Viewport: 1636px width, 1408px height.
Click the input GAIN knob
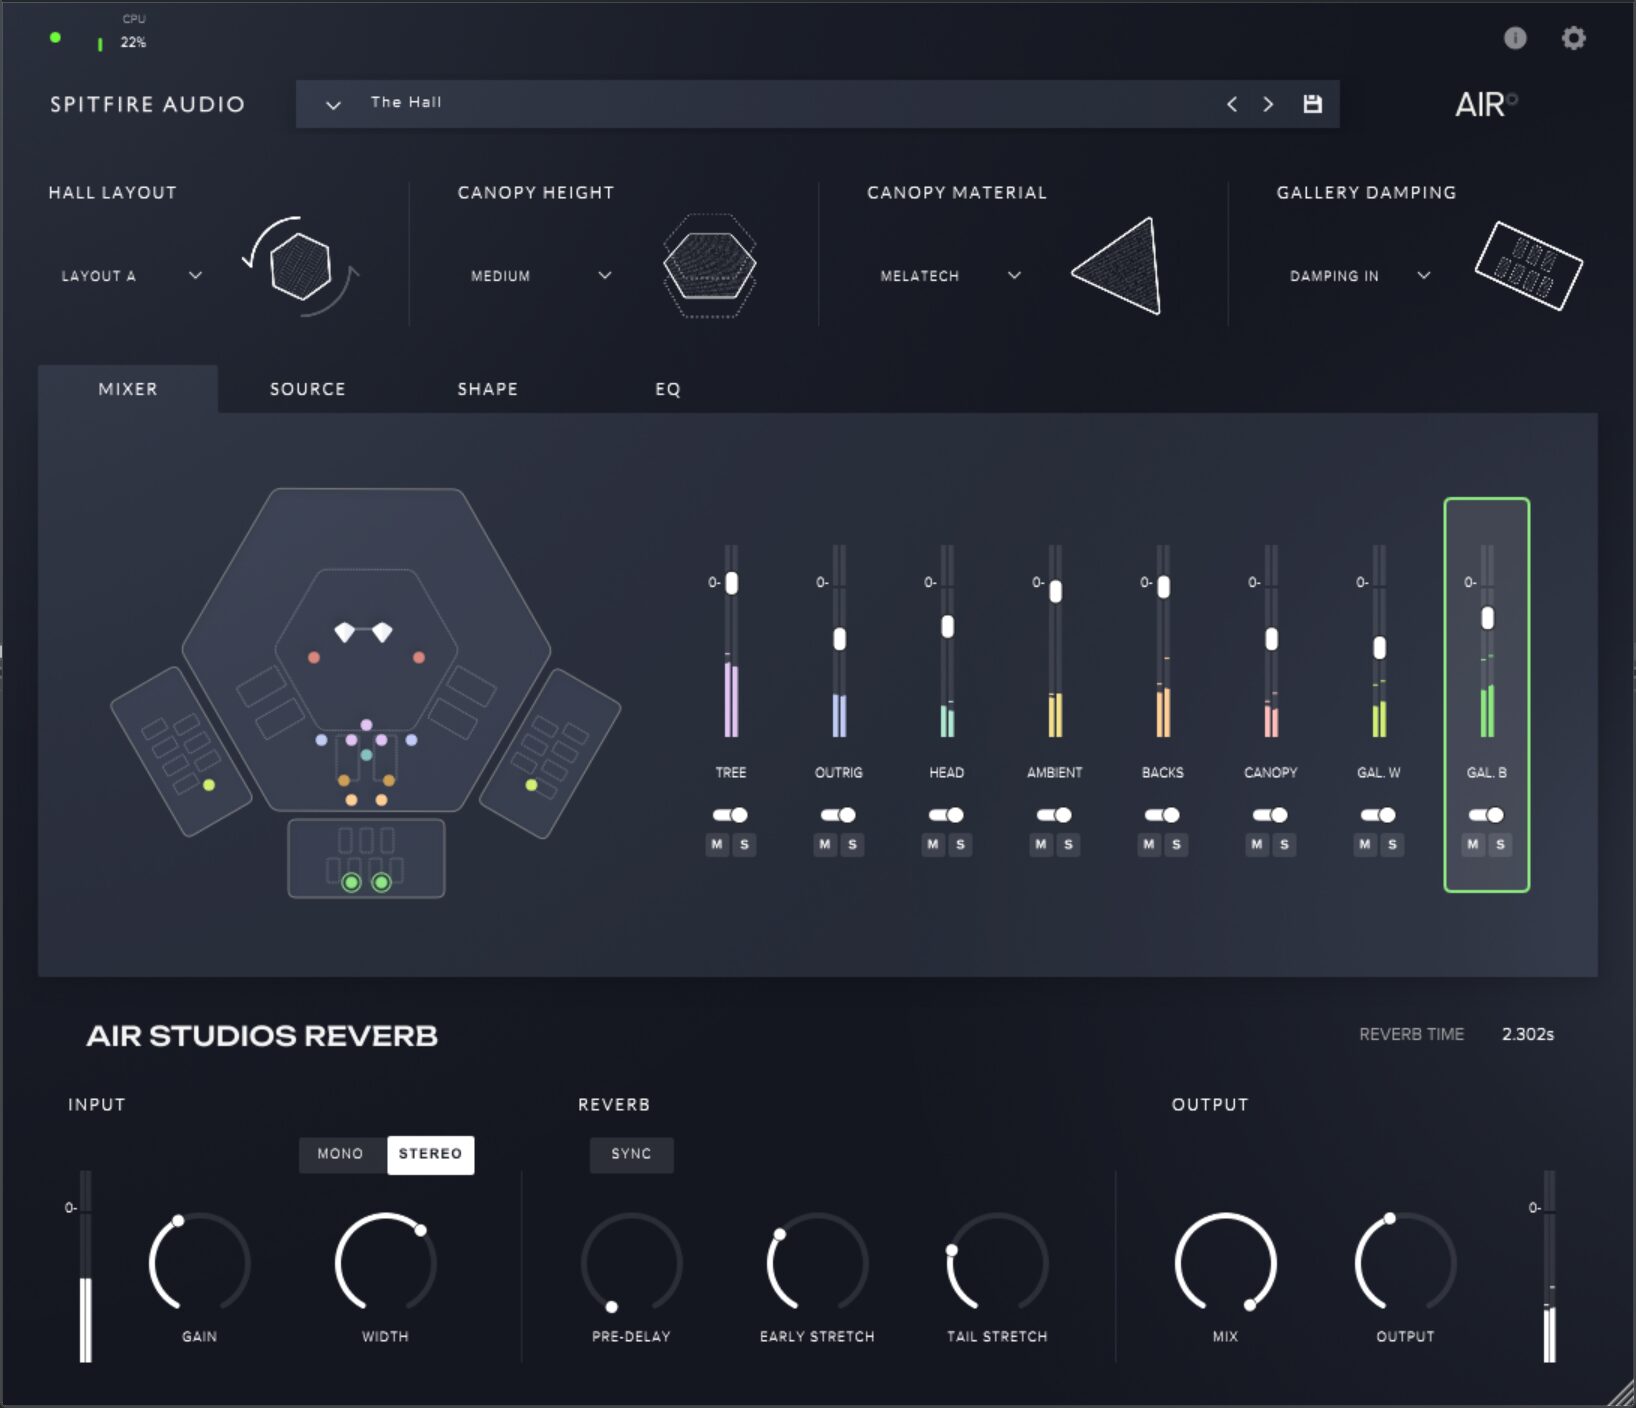(x=199, y=1263)
